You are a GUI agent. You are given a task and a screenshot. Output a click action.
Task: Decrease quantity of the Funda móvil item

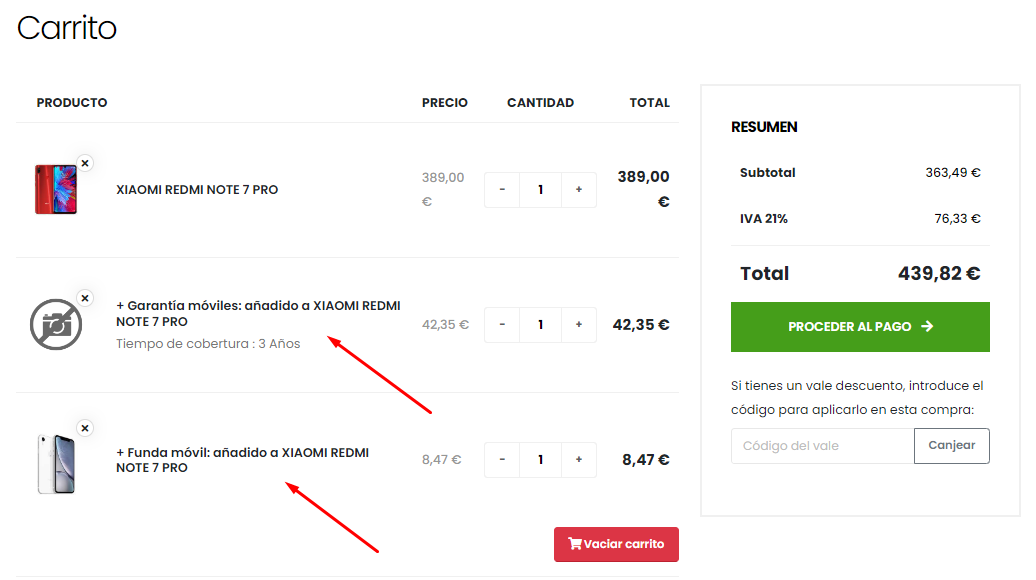[501, 460]
